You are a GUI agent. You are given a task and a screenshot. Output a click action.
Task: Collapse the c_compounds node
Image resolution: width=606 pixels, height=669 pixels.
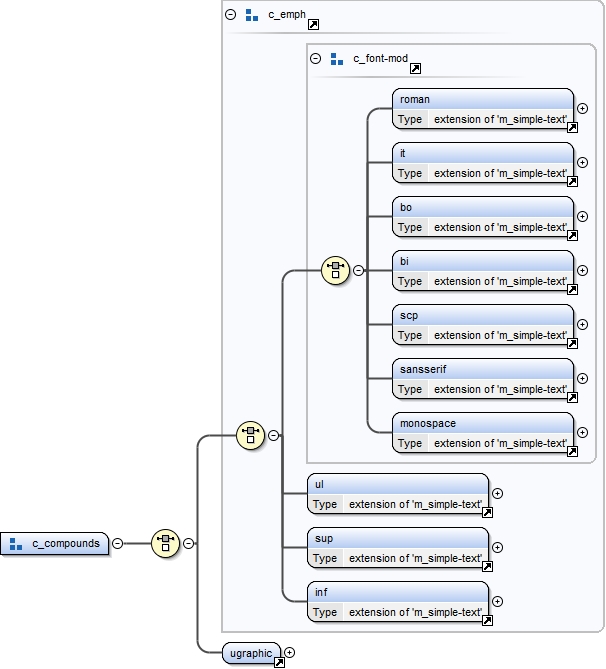[117, 543]
